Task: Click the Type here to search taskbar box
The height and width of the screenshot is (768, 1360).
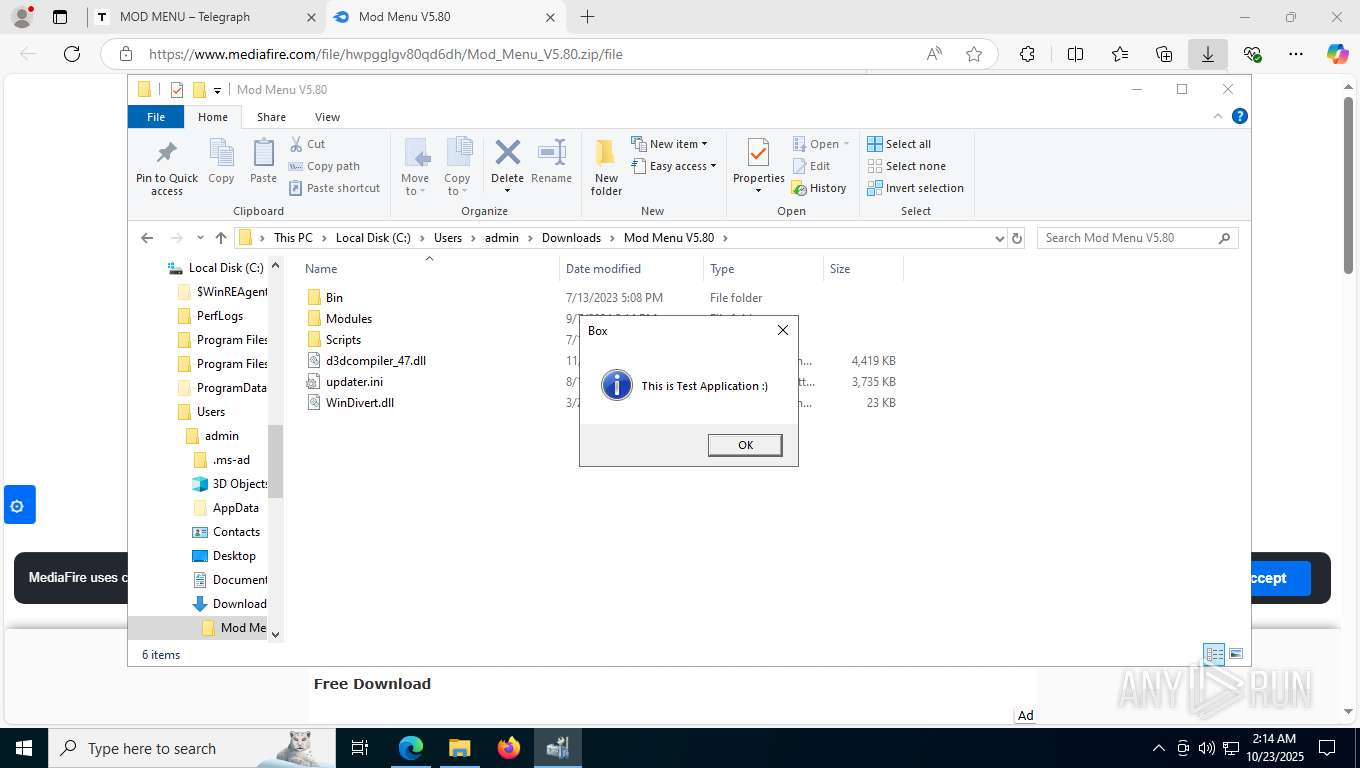Action: pos(193,748)
